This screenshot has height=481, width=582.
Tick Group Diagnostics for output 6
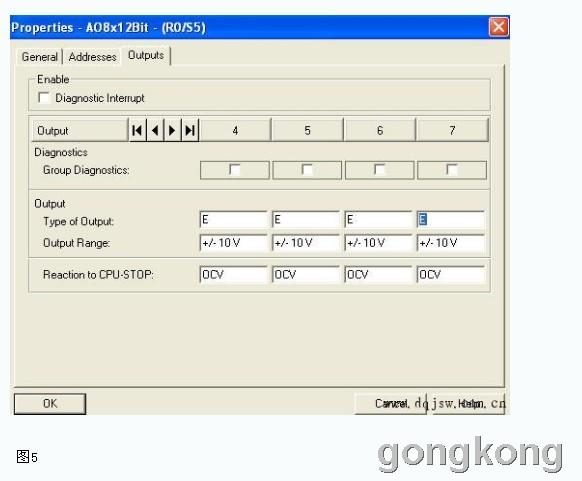[379, 170]
